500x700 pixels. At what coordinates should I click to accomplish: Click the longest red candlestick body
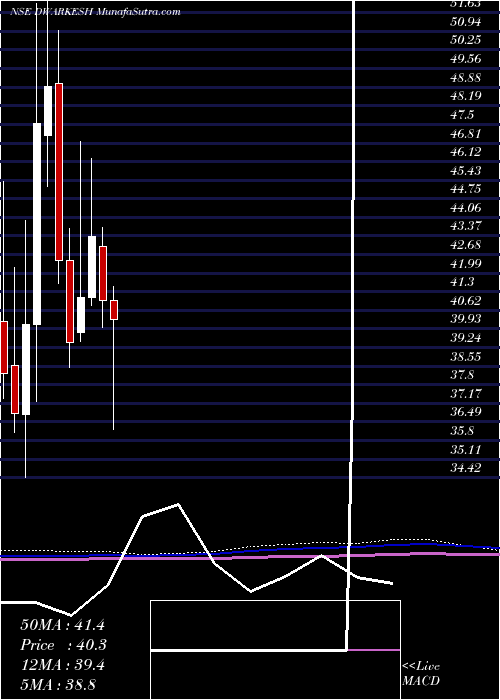click(59, 172)
